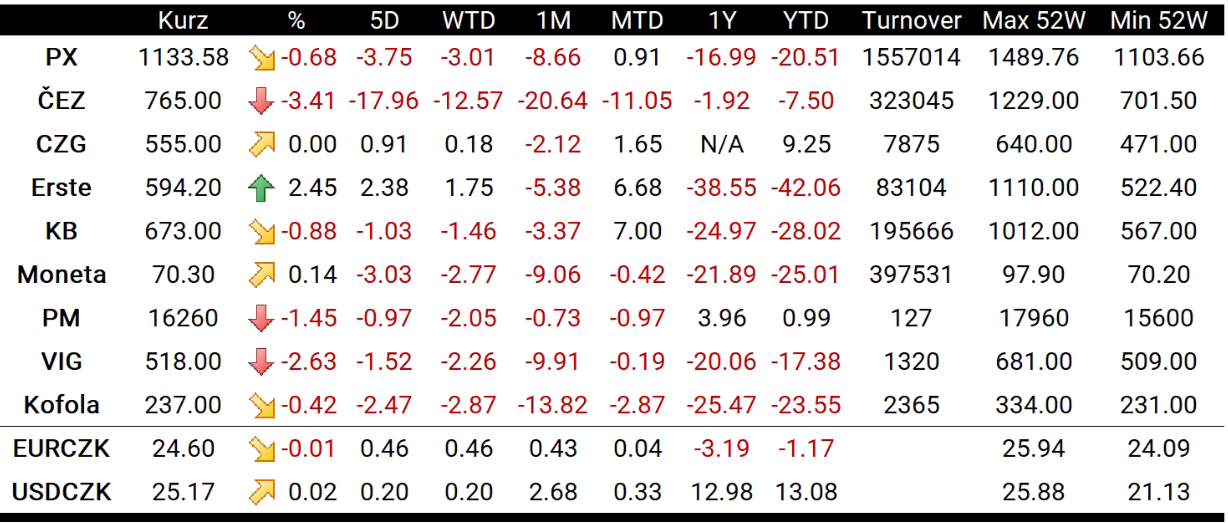Screen dimensions: 1228x523
Task: Click the trend arrow in EURCZK row
Action: pyautogui.click(x=262, y=449)
